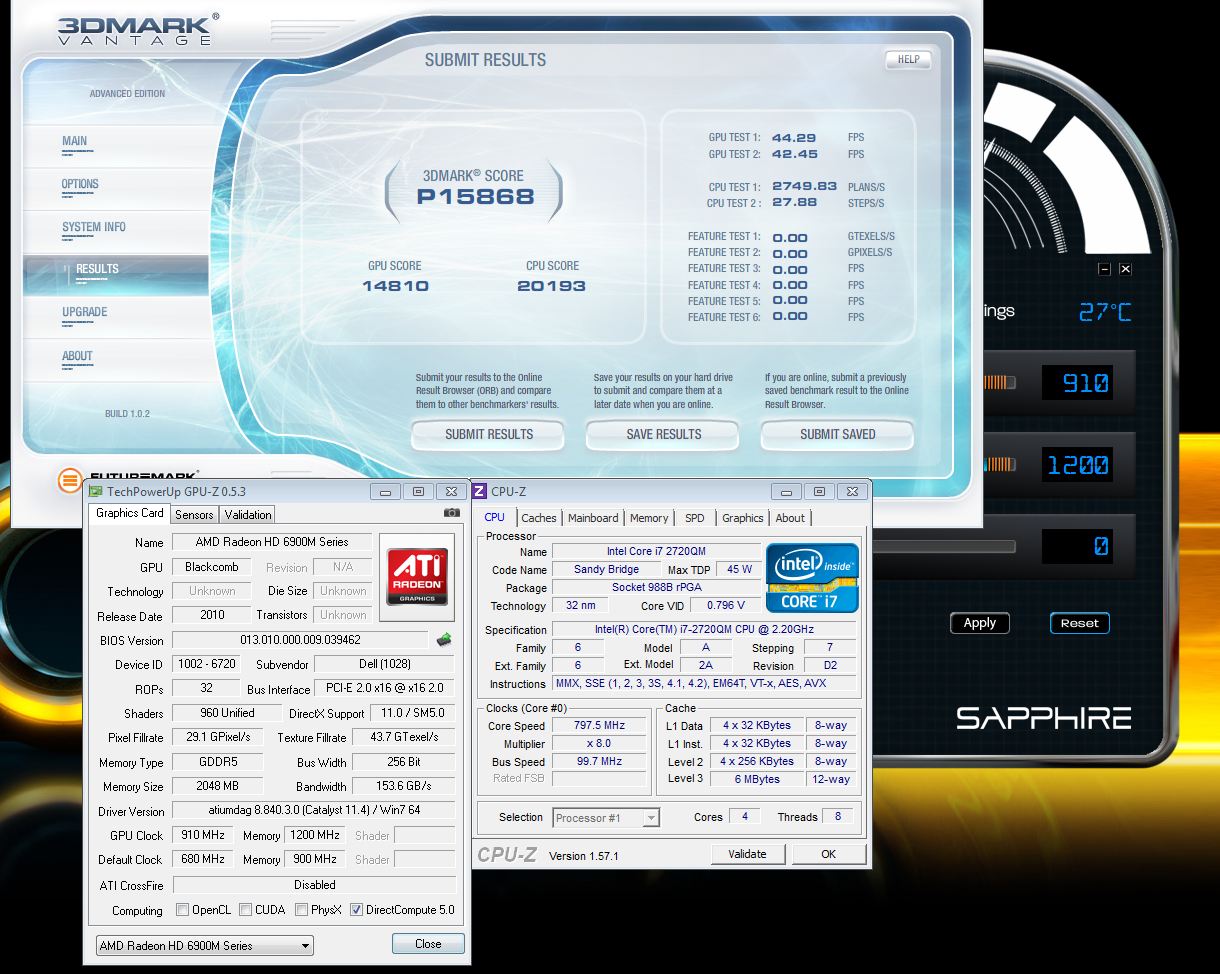Click the SUBMIT RESULTS button
Viewport: 1220px width, 974px height.
[x=489, y=435]
